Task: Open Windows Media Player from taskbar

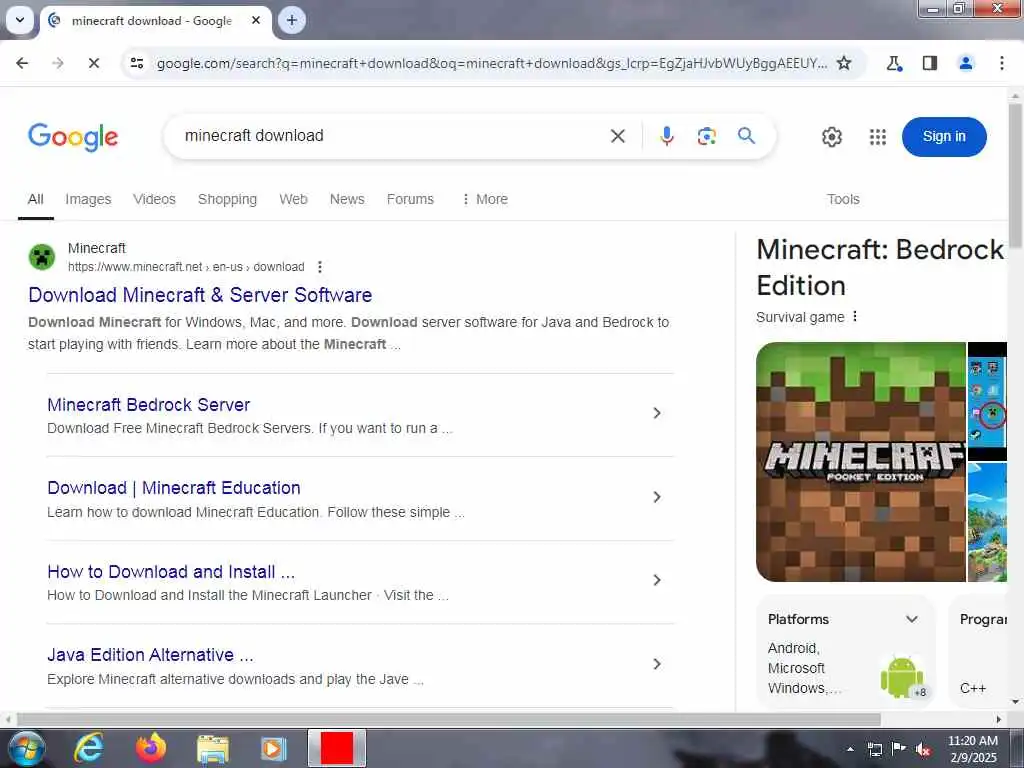Action: pyautogui.click(x=274, y=748)
